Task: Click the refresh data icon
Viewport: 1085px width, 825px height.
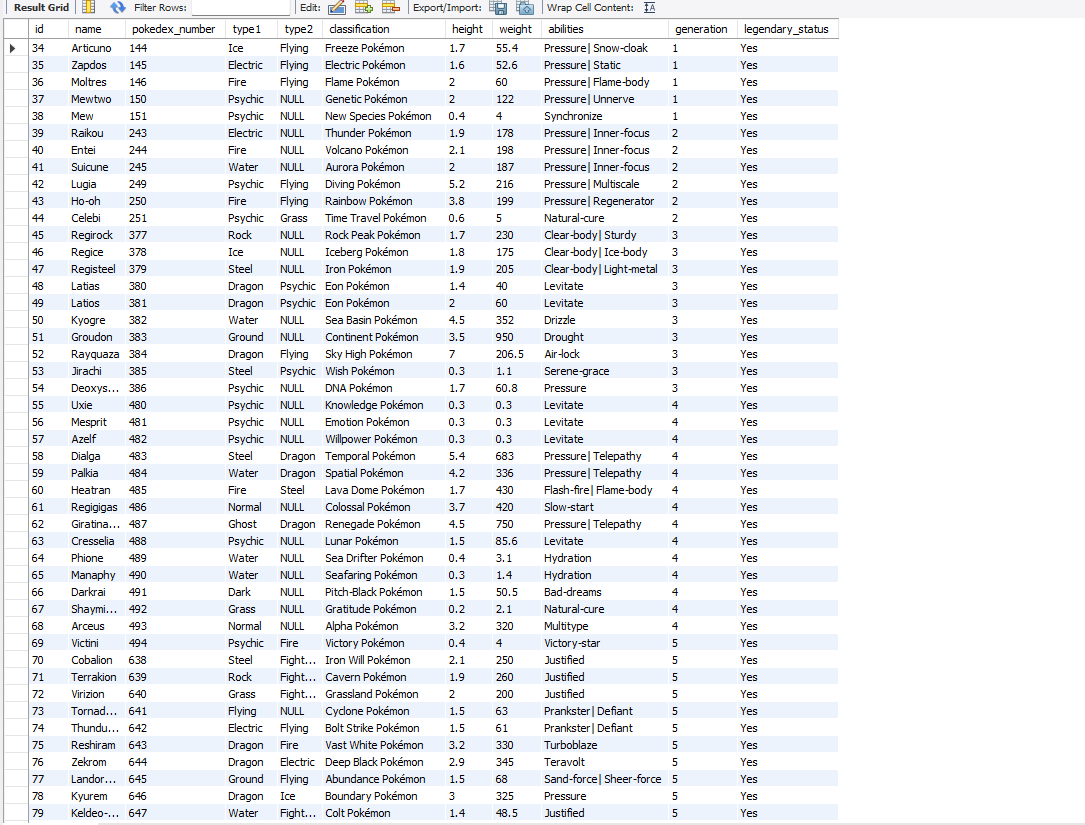Action: click(x=118, y=8)
